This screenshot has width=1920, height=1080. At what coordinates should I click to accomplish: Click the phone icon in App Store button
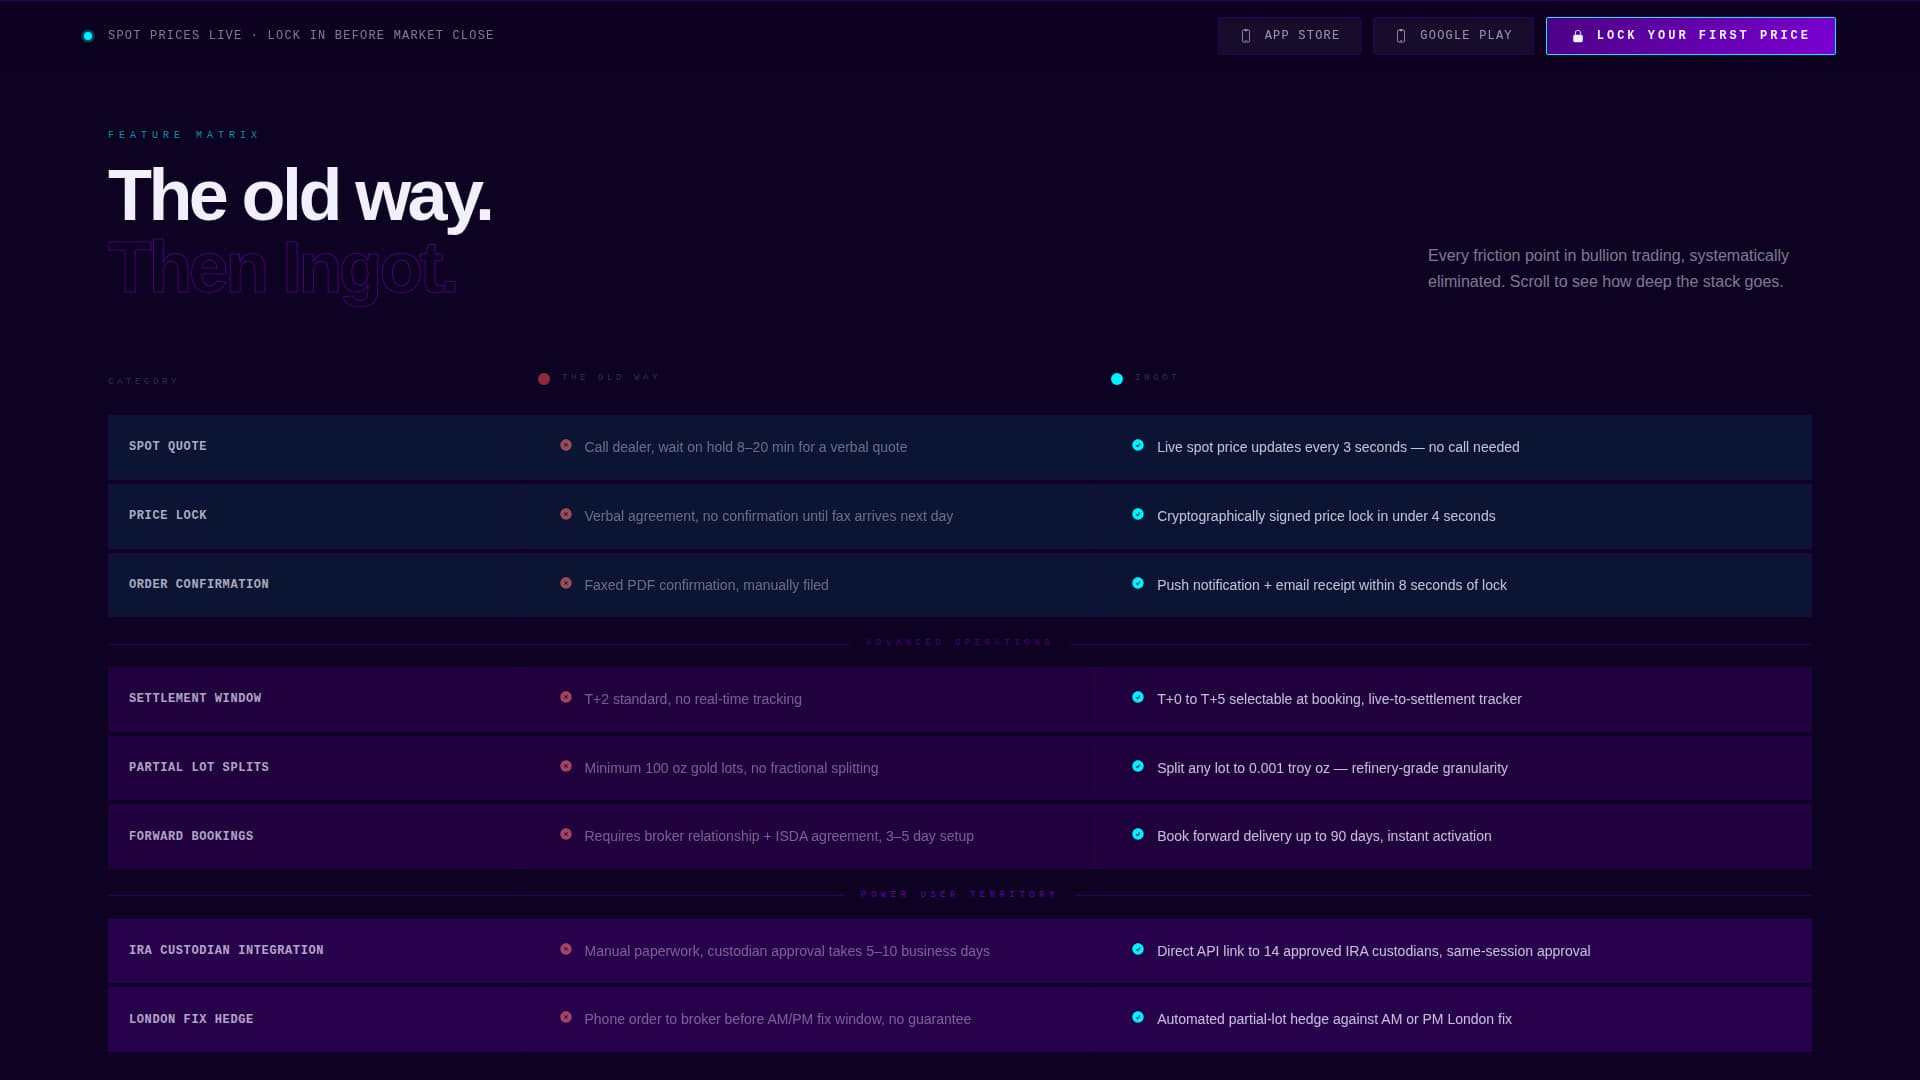click(1246, 36)
